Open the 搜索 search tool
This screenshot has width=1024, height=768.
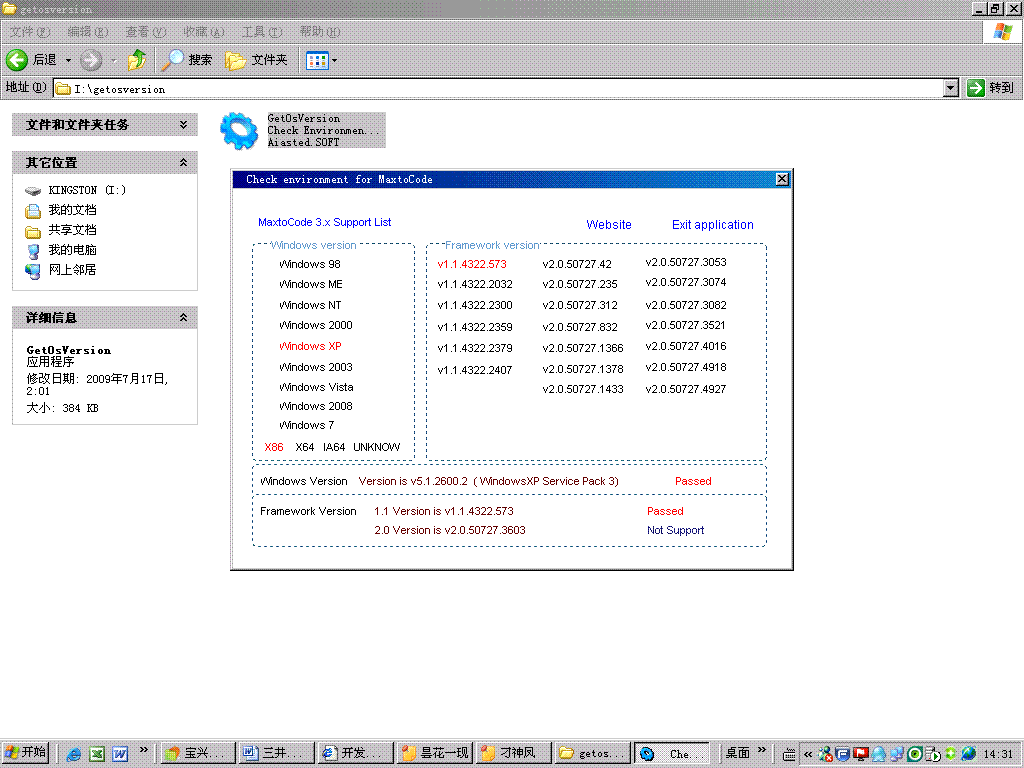point(187,60)
